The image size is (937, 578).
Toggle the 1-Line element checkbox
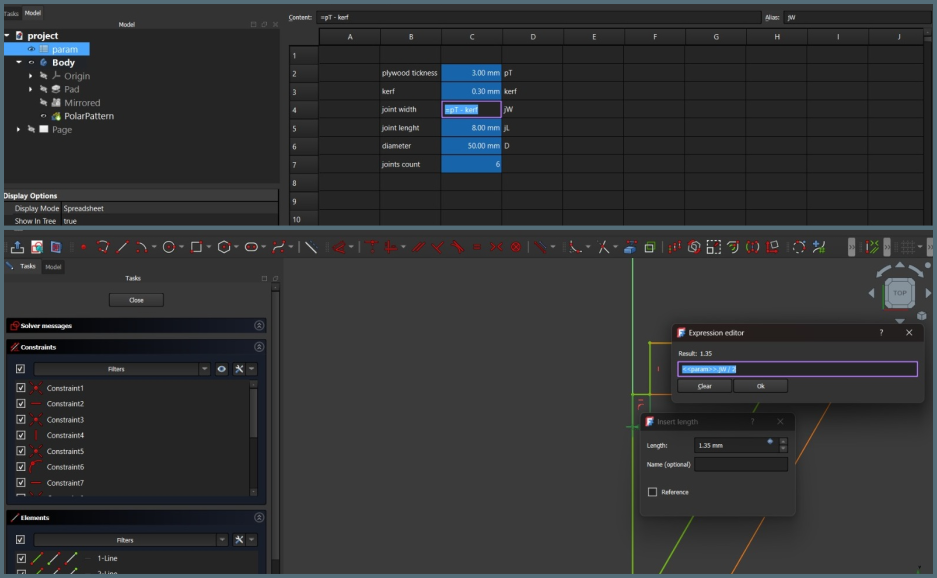tap(22, 558)
